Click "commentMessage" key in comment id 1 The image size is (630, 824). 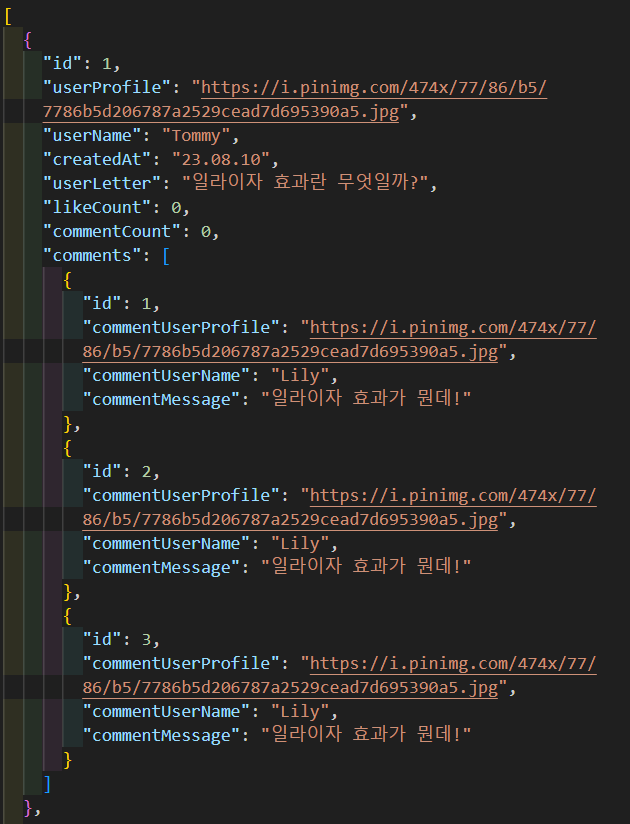tap(161, 399)
